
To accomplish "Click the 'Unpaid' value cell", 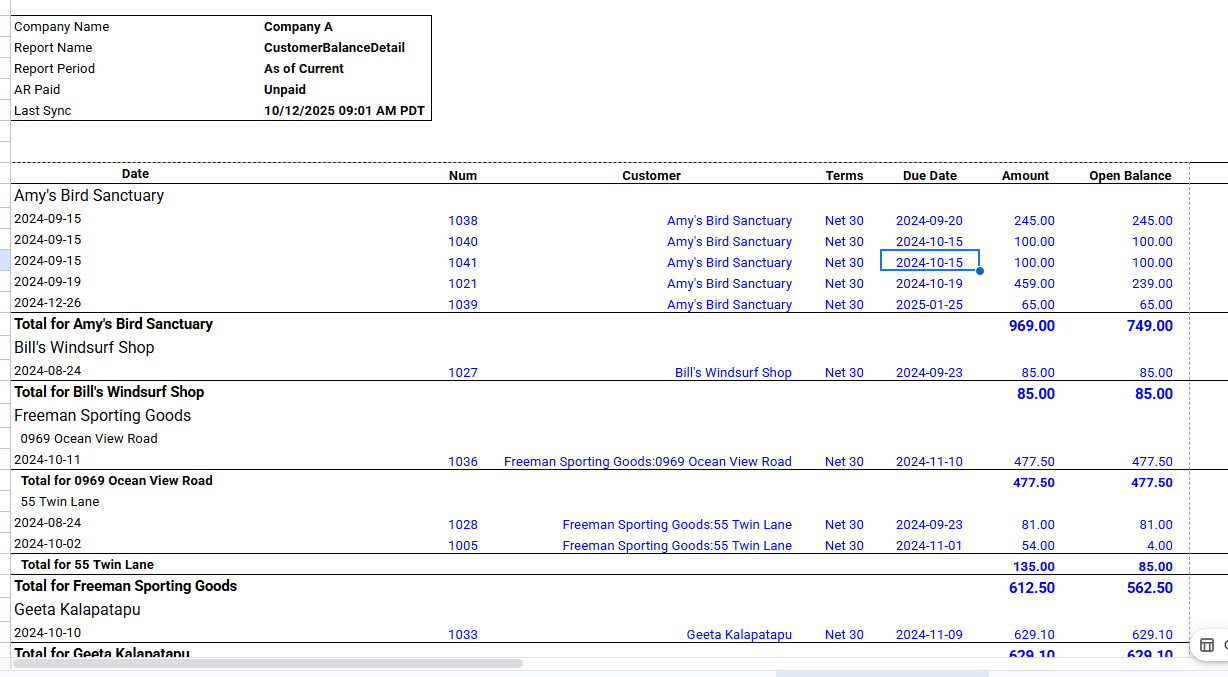I will click(x=285, y=90).
